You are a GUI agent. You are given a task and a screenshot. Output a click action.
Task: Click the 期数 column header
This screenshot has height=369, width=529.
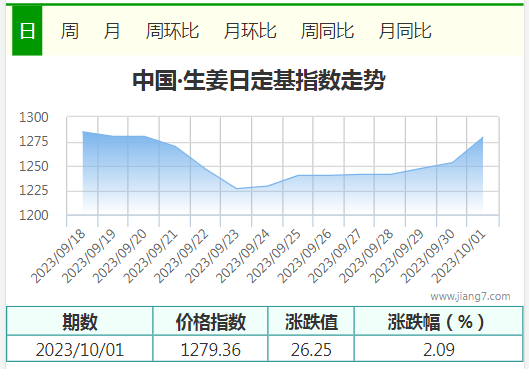pos(80,321)
